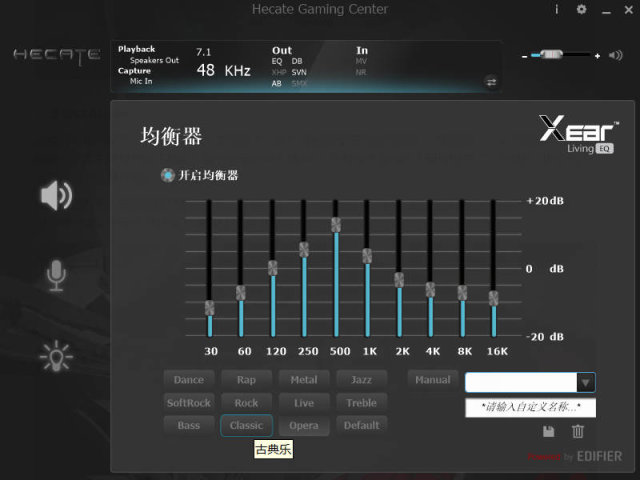Click the master volume slider knob
640x480 pixels.
point(551,55)
